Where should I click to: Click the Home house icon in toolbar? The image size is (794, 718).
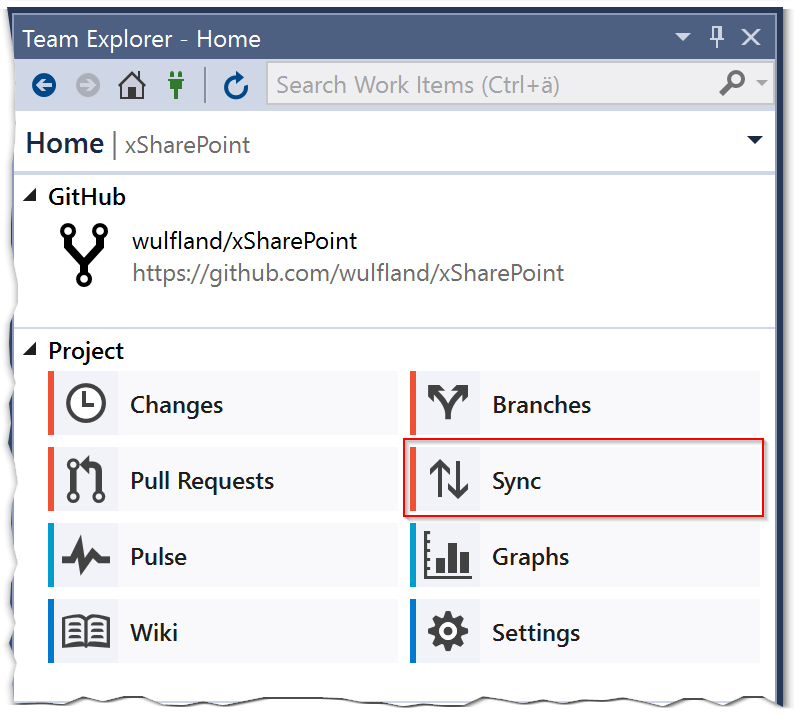click(131, 86)
